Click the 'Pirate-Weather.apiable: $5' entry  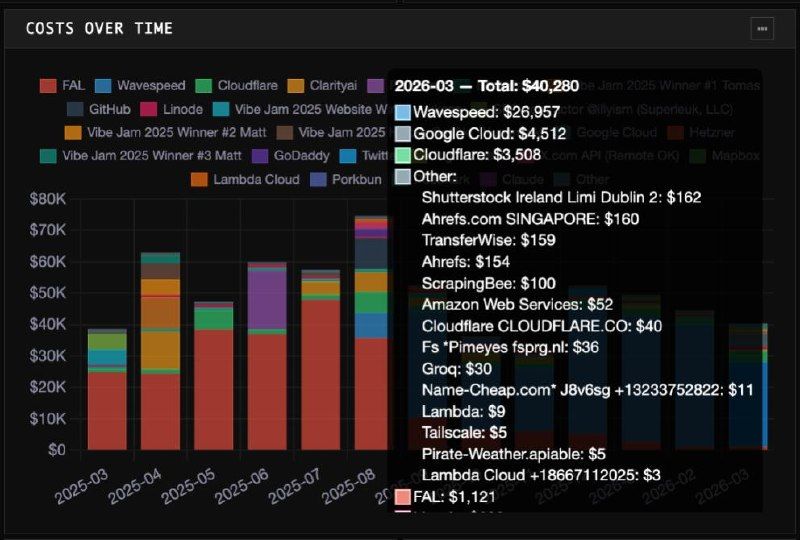(513, 454)
